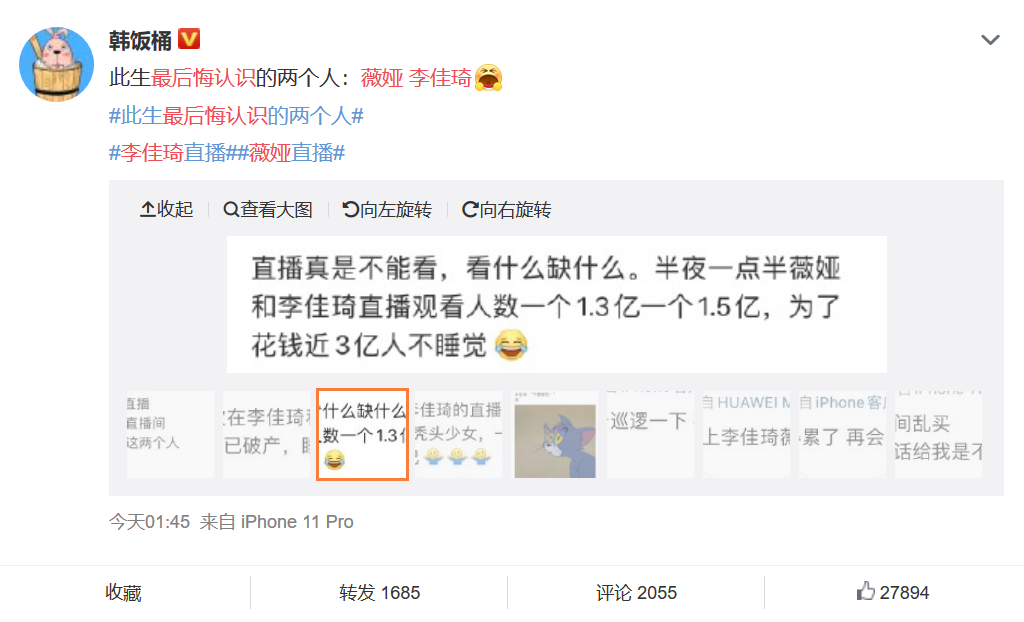This screenshot has height=622, width=1024.
Task: Click the large expanded image text
Action: click(x=556, y=304)
